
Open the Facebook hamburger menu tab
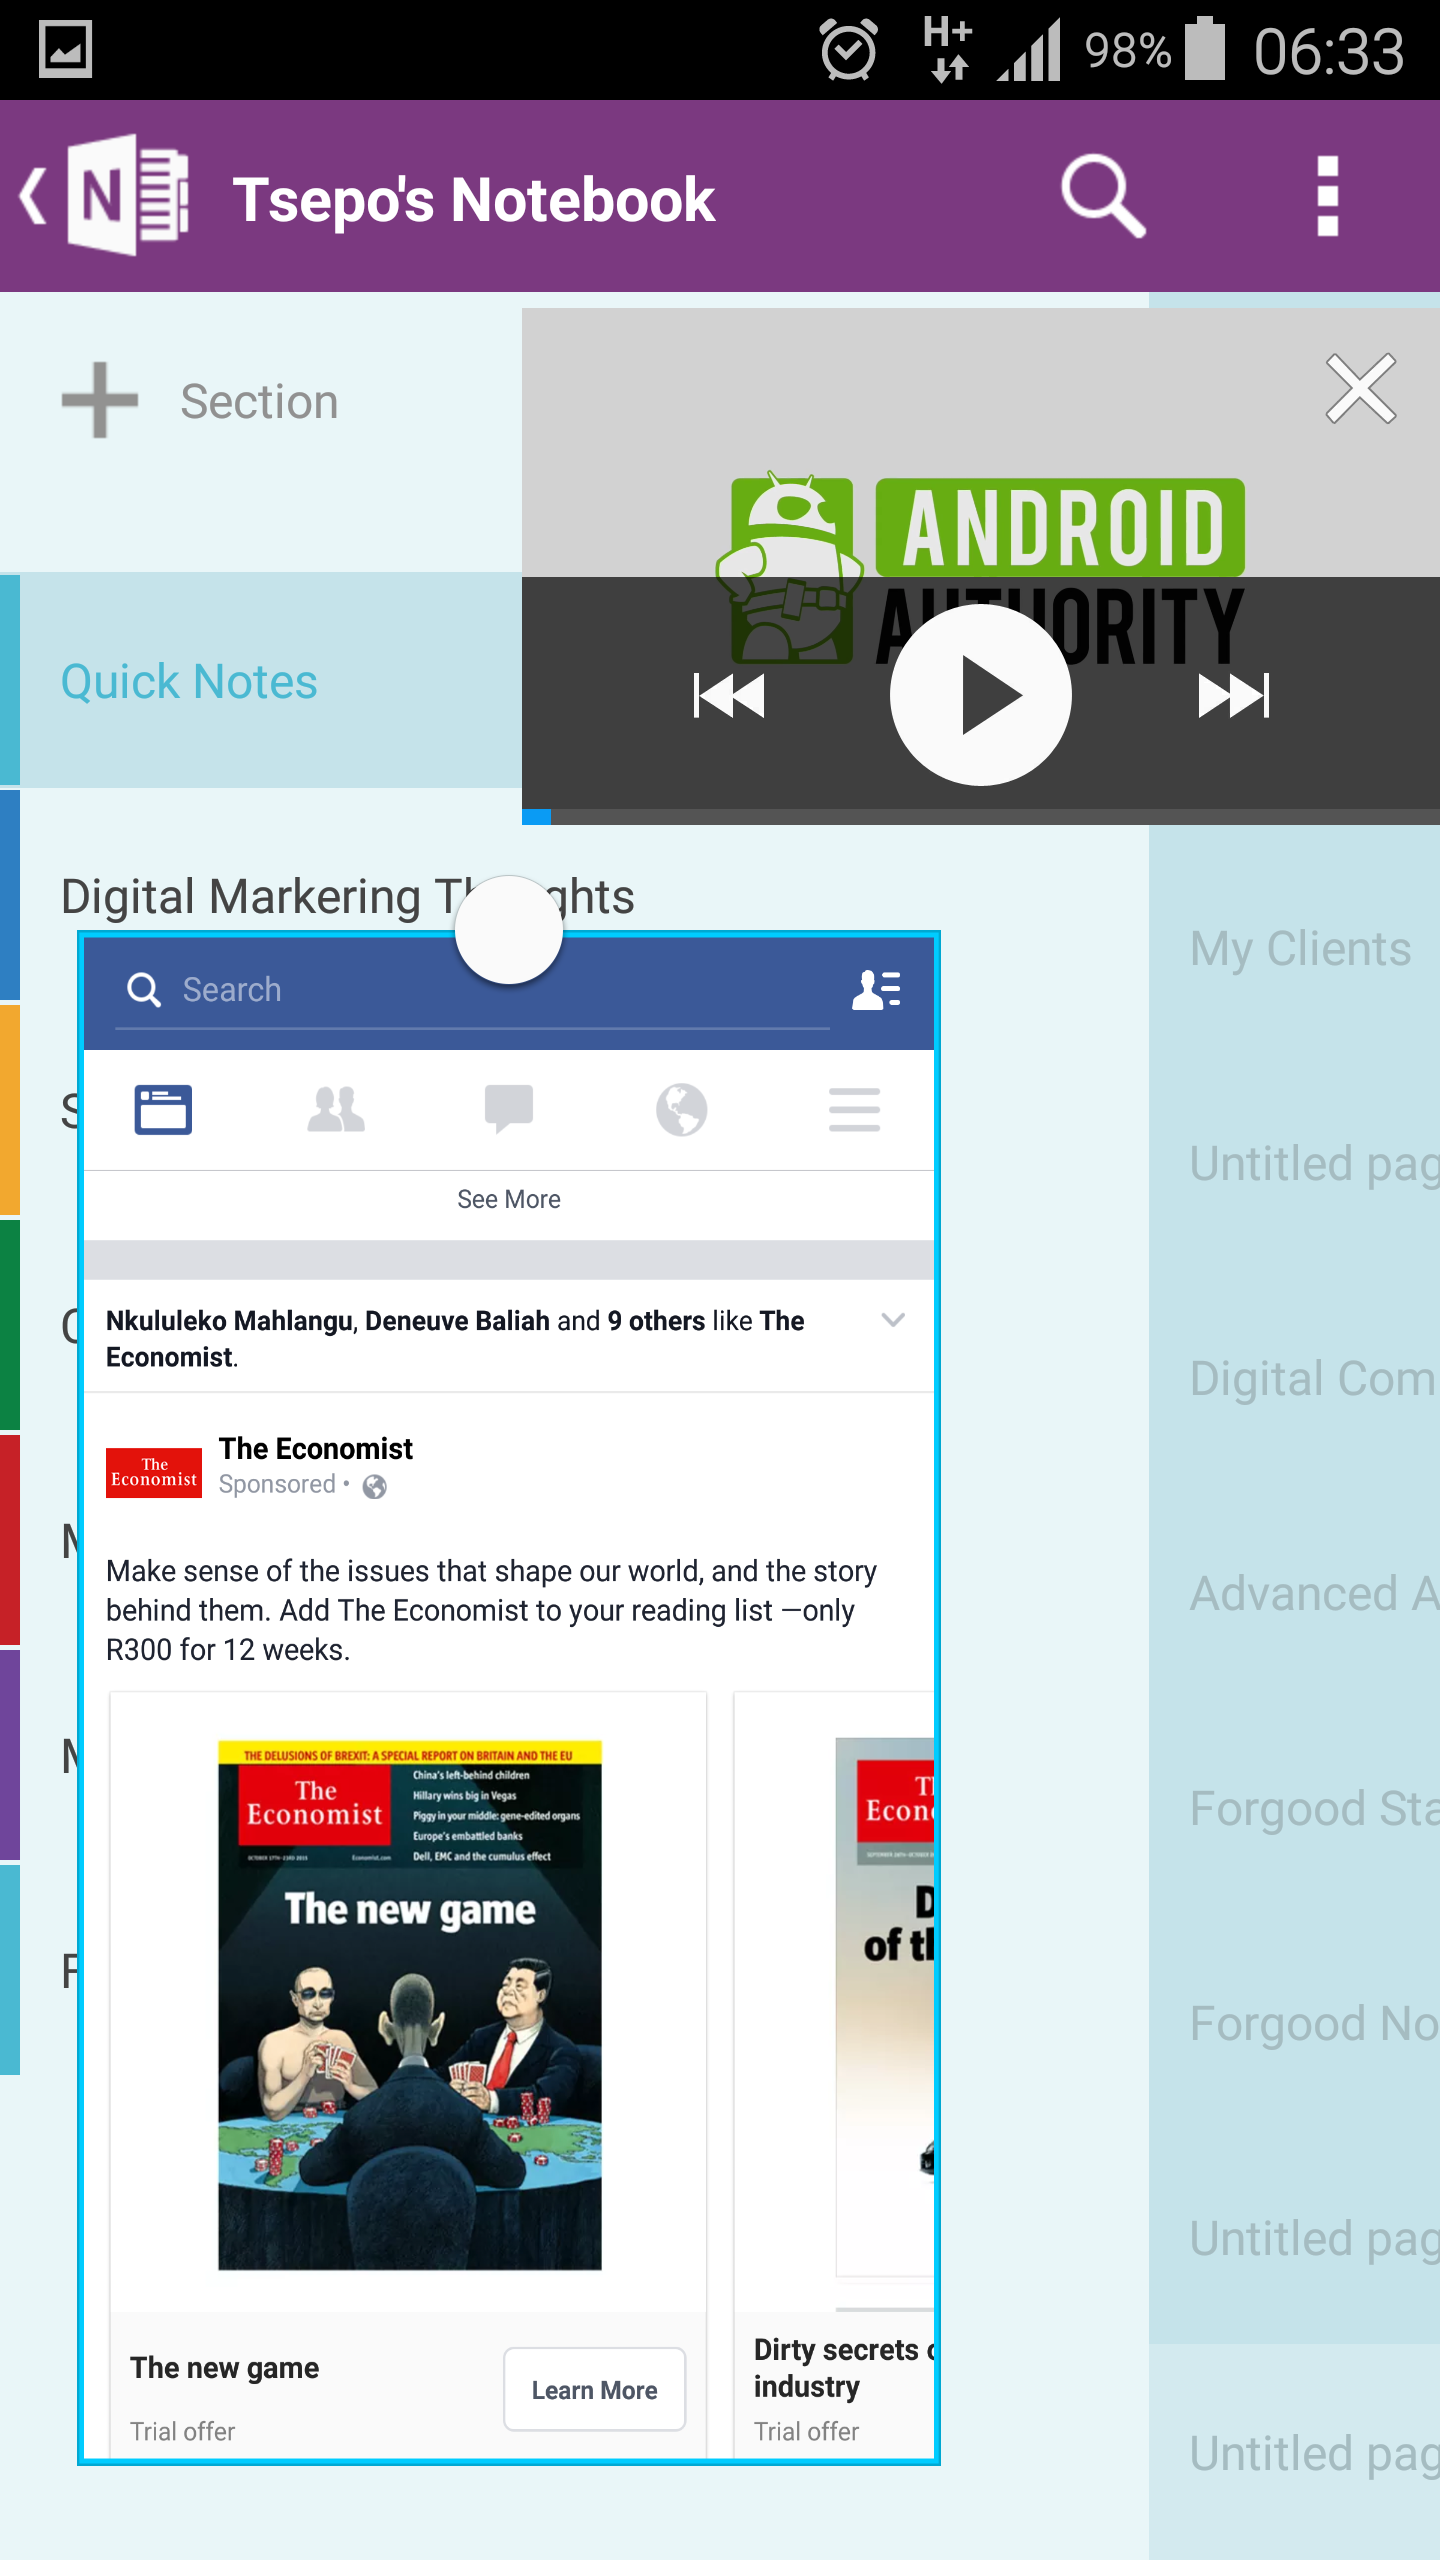[855, 1109]
